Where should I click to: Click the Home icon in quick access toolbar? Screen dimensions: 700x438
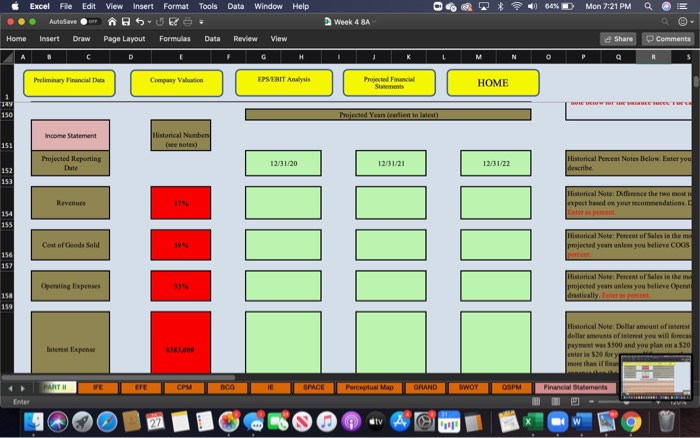click(112, 21)
